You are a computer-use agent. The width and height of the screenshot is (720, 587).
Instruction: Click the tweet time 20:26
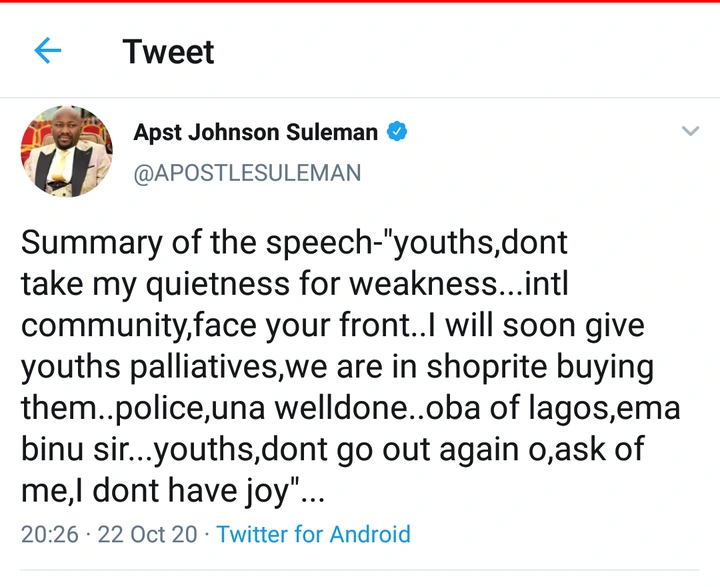(49, 534)
